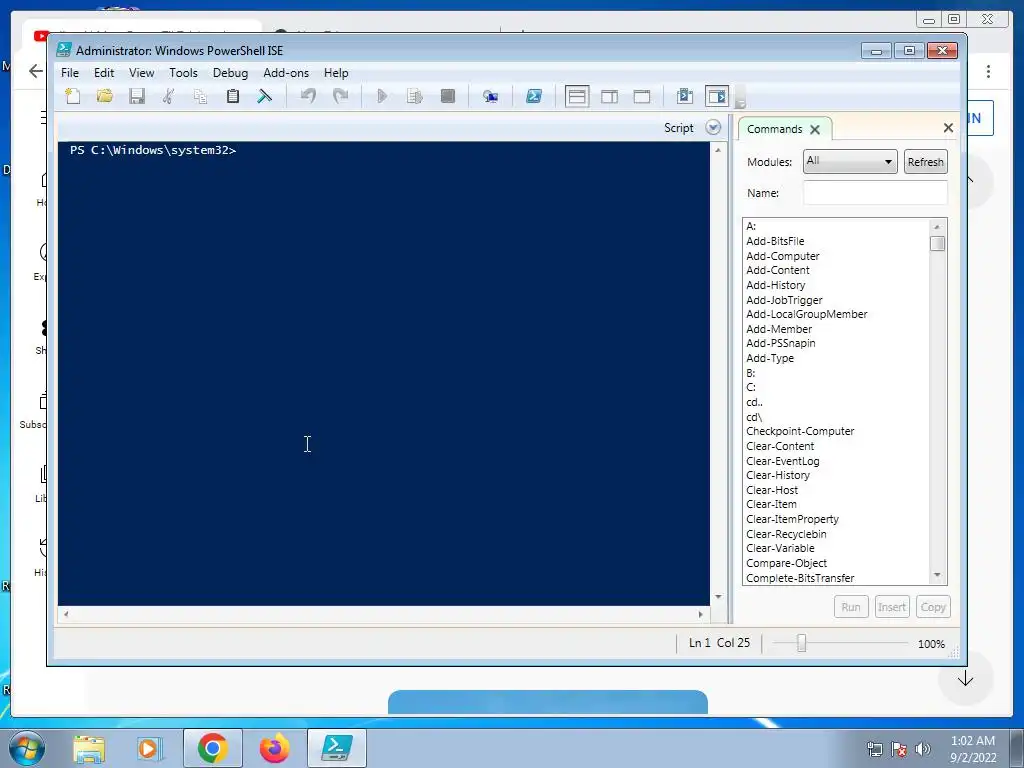Click the Cut scissors icon
The image size is (1024, 768).
pos(168,97)
